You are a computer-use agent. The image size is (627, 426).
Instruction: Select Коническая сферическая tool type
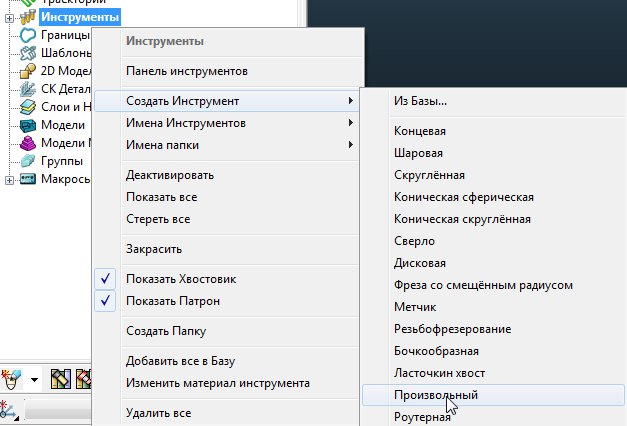click(493, 197)
